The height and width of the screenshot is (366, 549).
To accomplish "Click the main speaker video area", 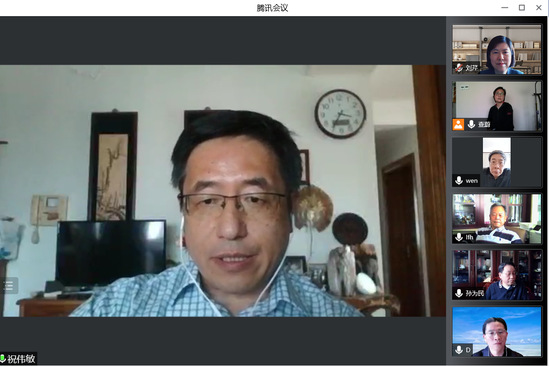I will tap(223, 191).
